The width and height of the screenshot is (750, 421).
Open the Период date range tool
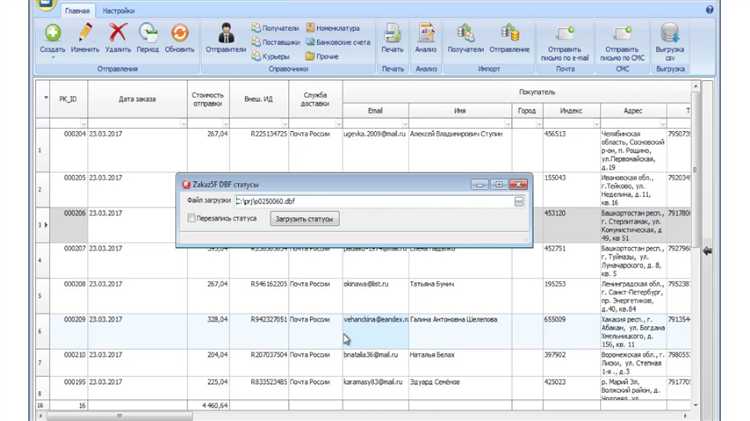pos(148,35)
